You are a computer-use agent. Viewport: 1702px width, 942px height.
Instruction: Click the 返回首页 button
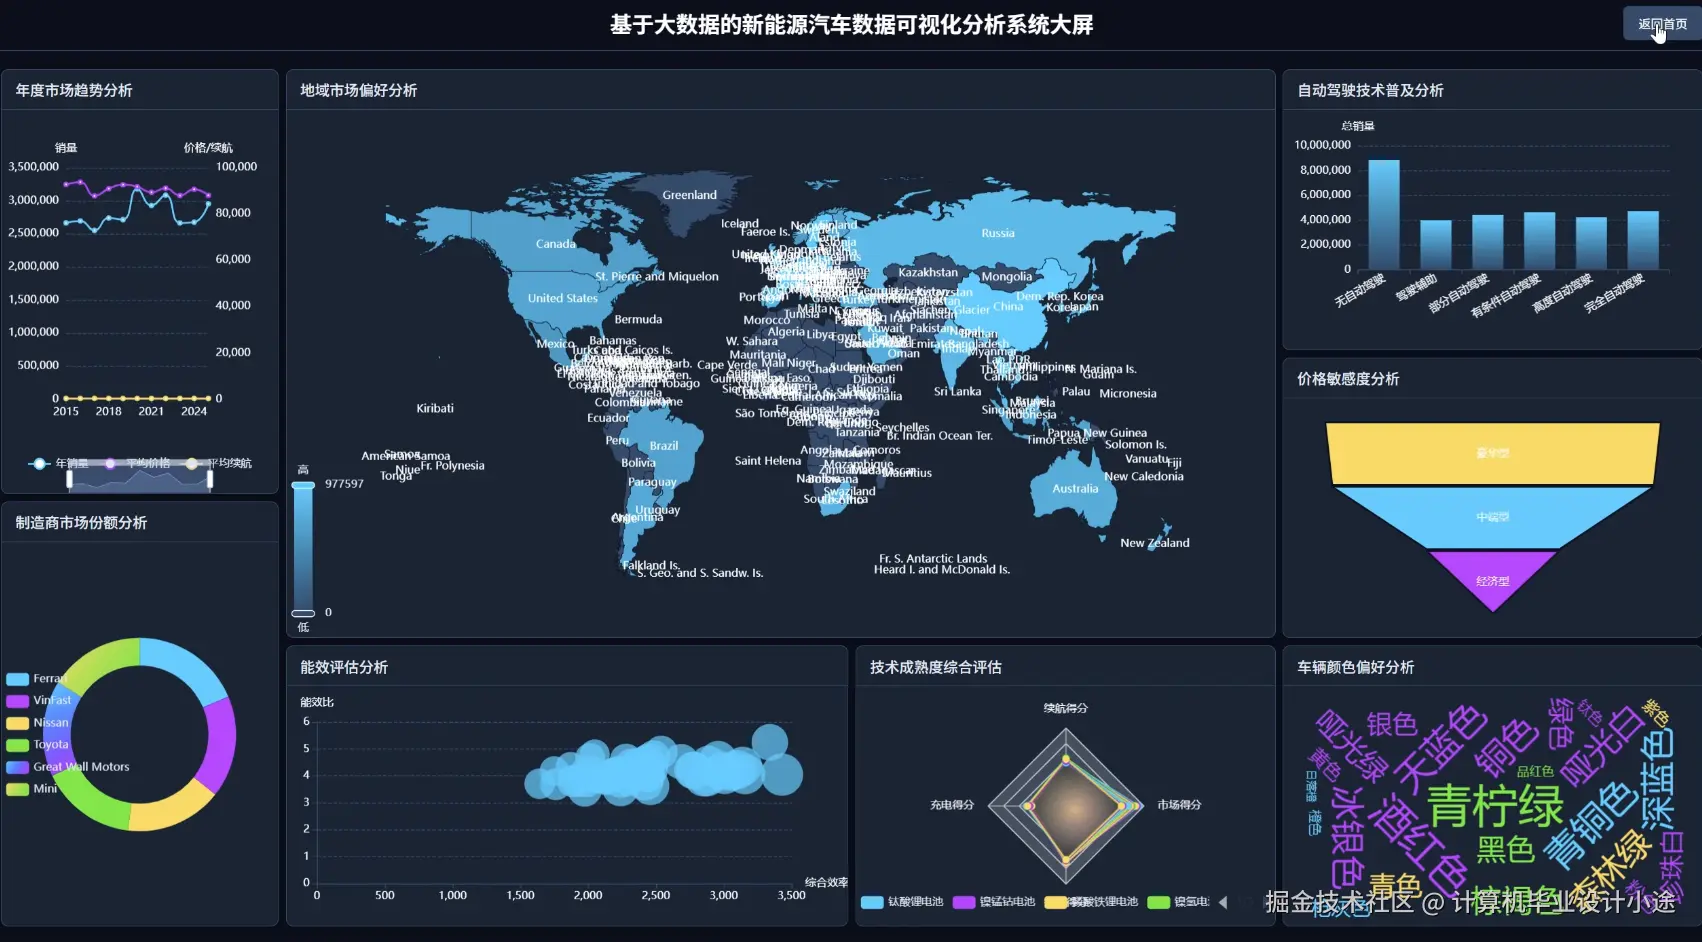coord(1661,24)
